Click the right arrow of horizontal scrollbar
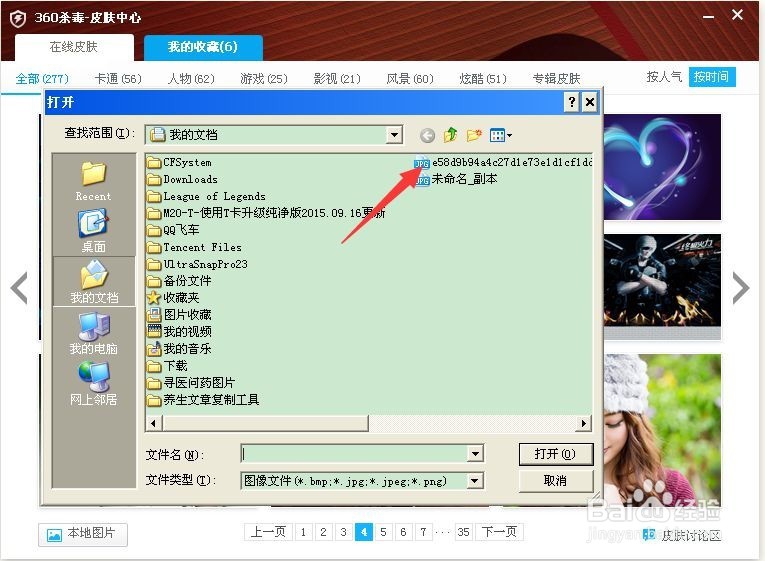This screenshot has width=765, height=561. [x=584, y=423]
